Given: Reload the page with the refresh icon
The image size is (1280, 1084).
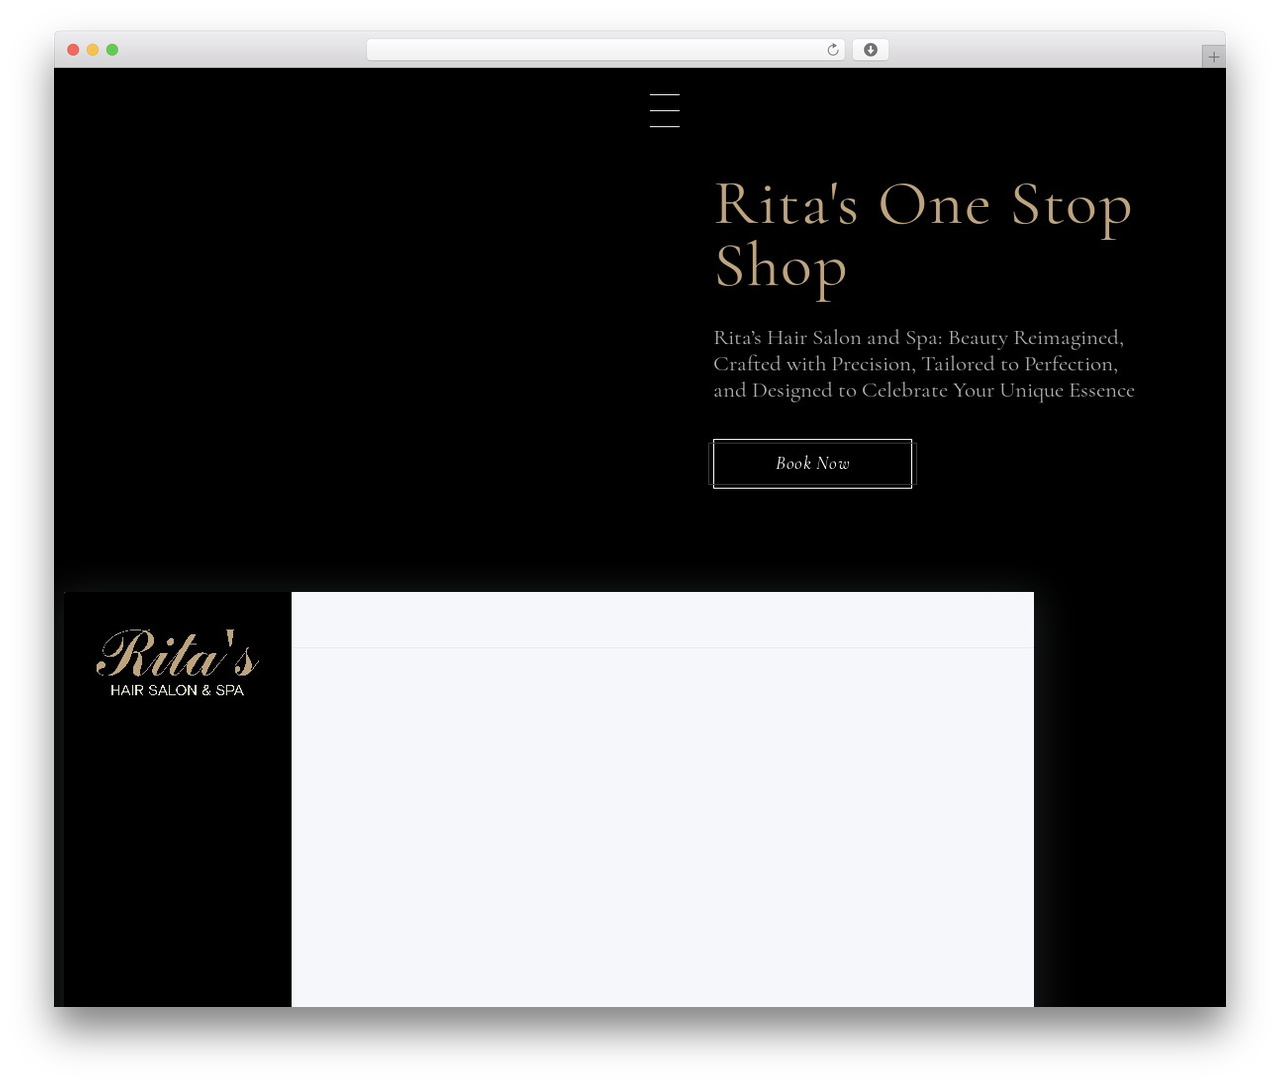Looking at the screenshot, I should click(832, 50).
